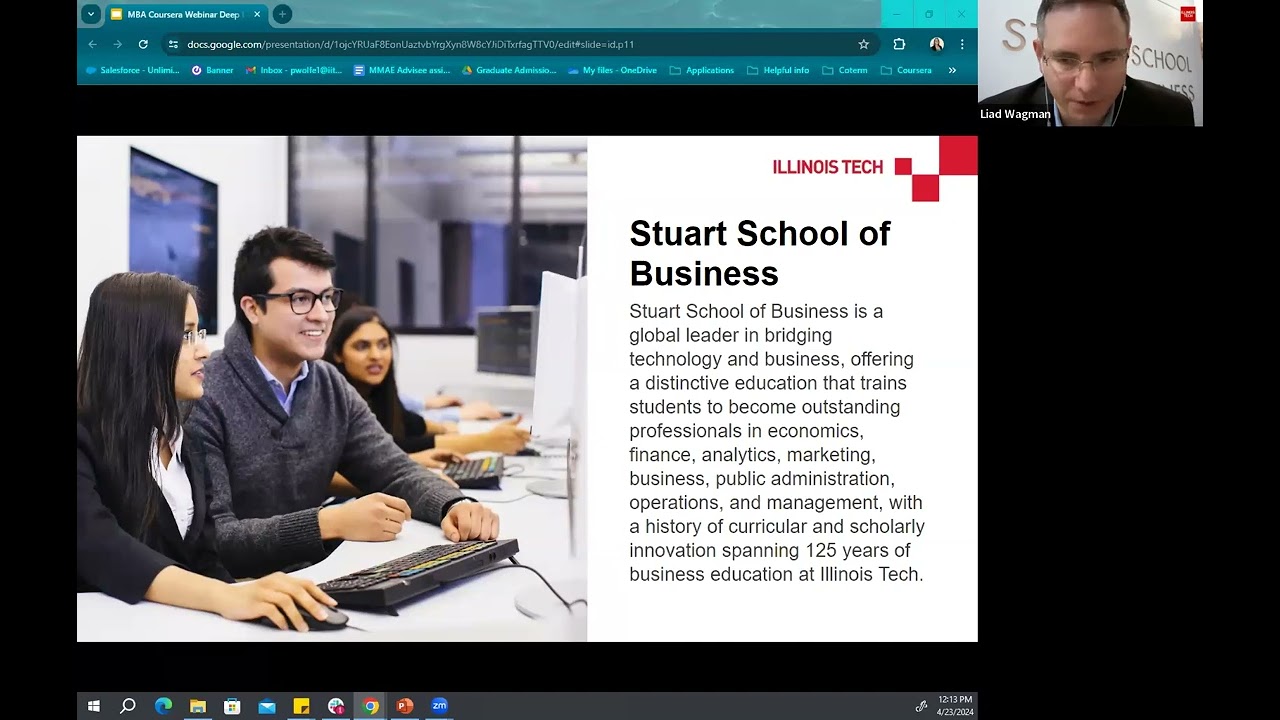
Task: Click the slide photo of students
Action: point(332,389)
